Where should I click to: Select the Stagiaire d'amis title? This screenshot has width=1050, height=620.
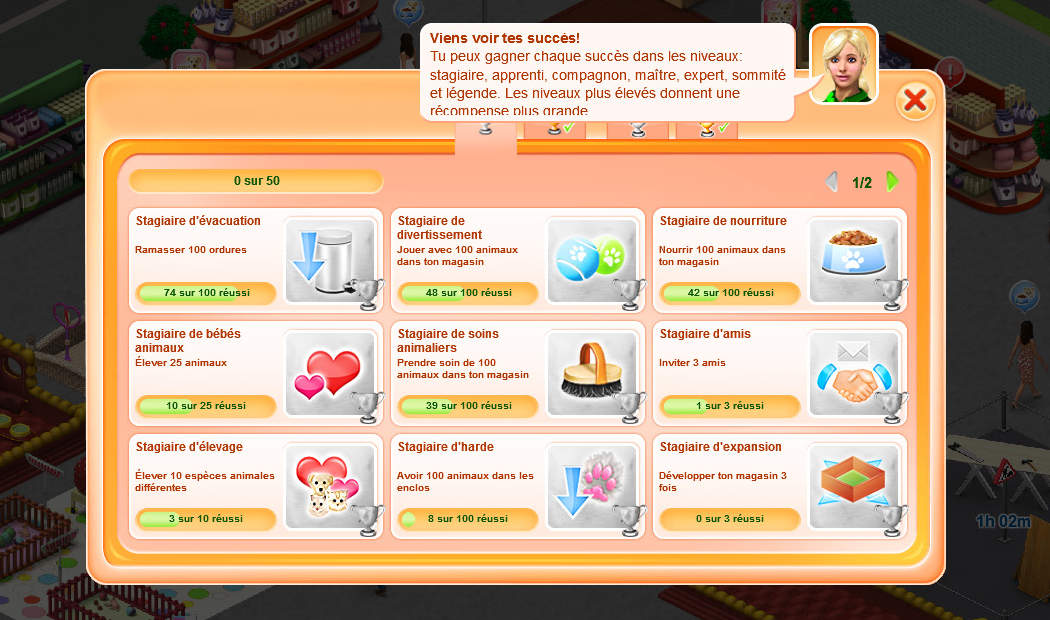705,333
